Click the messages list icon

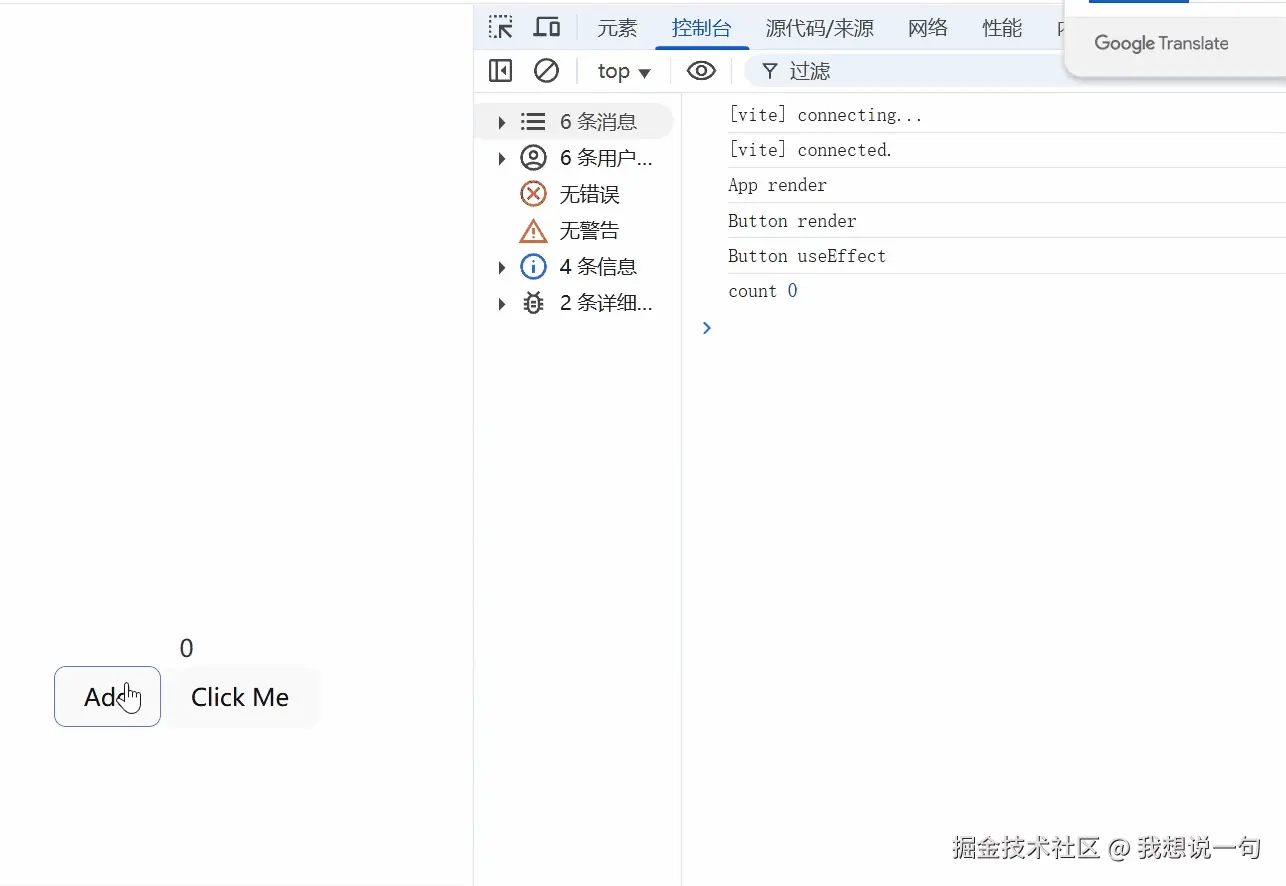point(533,122)
